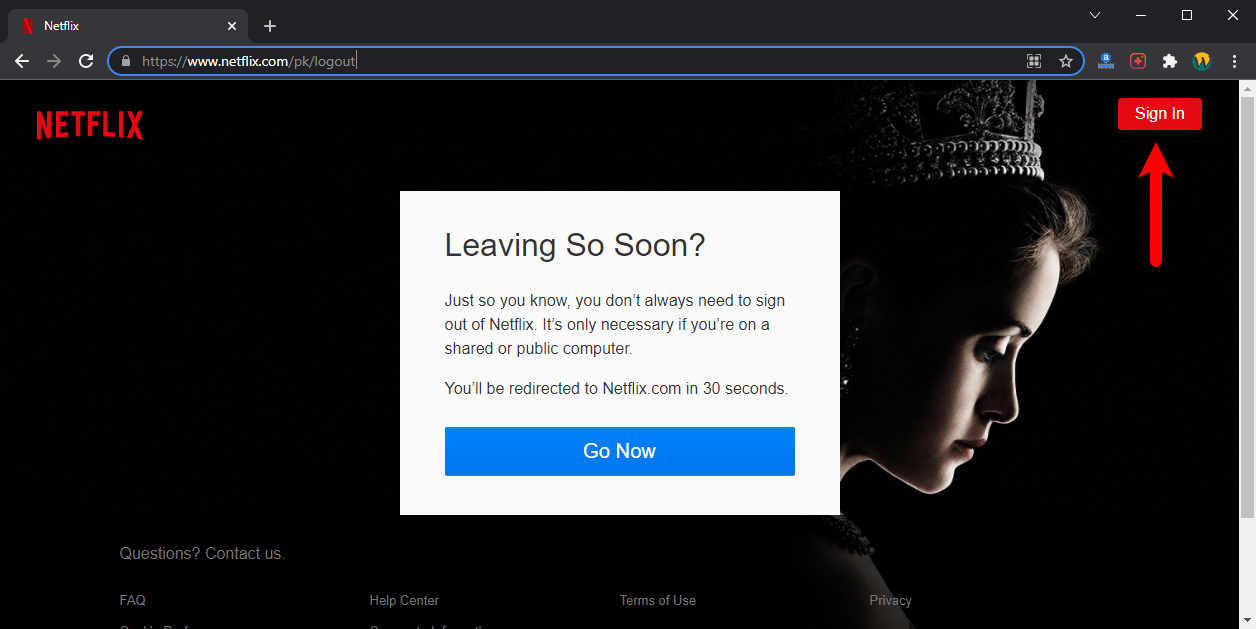The height and width of the screenshot is (629, 1256).
Task: Click the Go Now button
Action: click(x=619, y=451)
